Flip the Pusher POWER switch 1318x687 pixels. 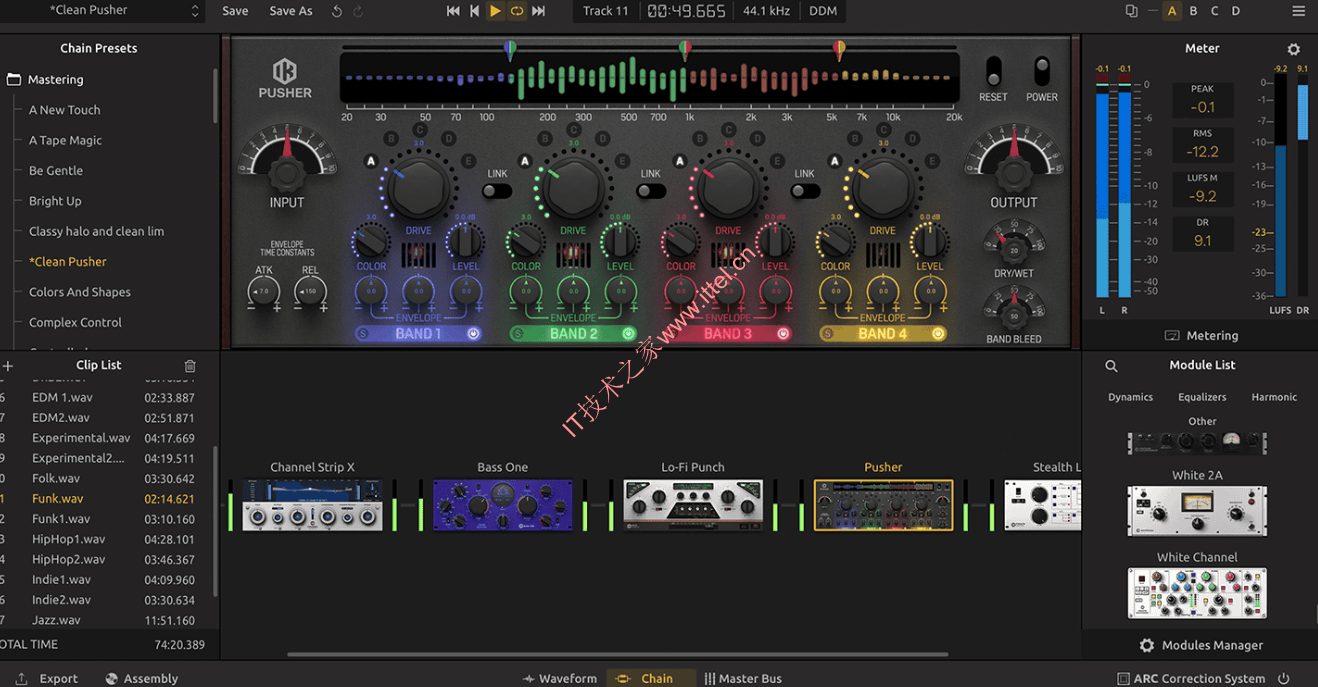(1042, 71)
